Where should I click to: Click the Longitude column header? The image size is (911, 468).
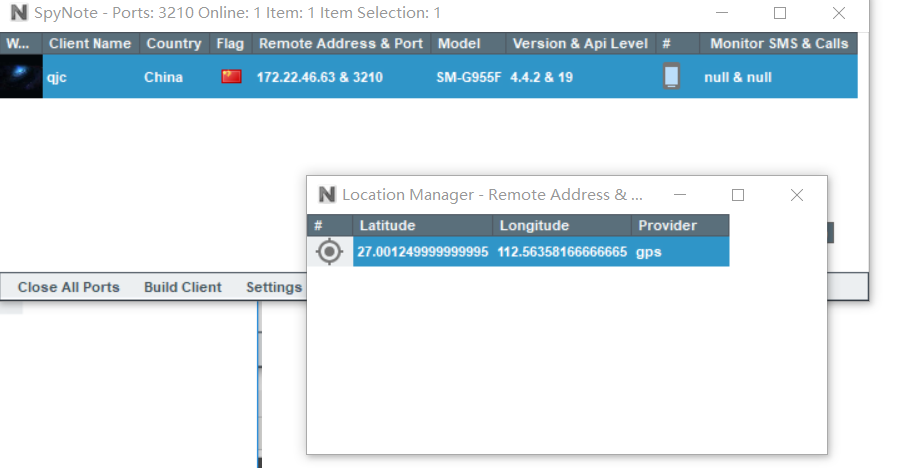point(562,225)
